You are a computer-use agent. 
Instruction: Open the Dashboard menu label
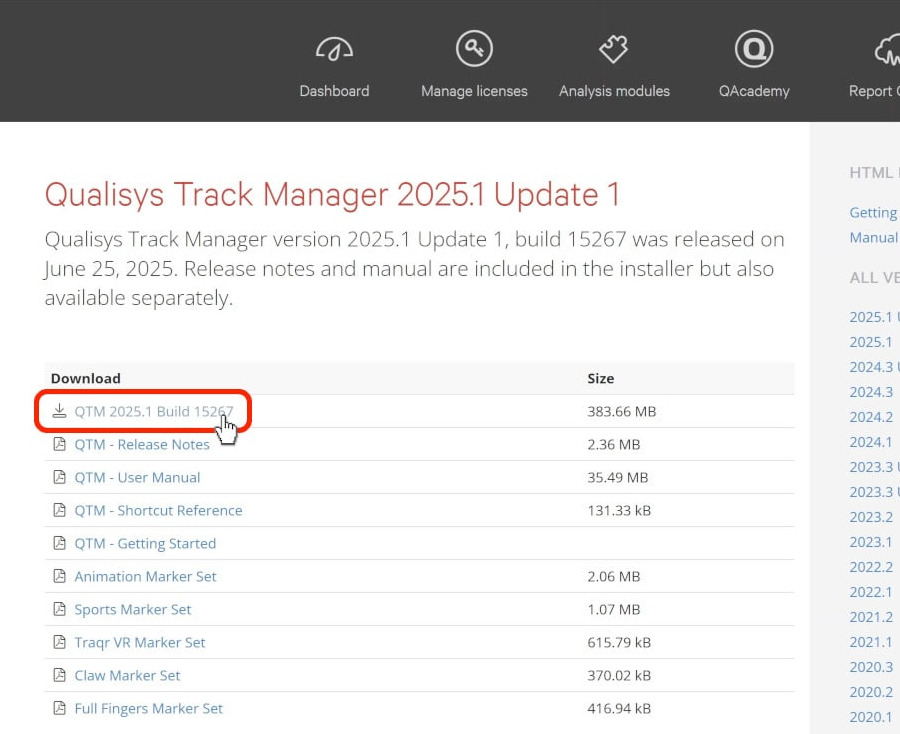point(334,91)
